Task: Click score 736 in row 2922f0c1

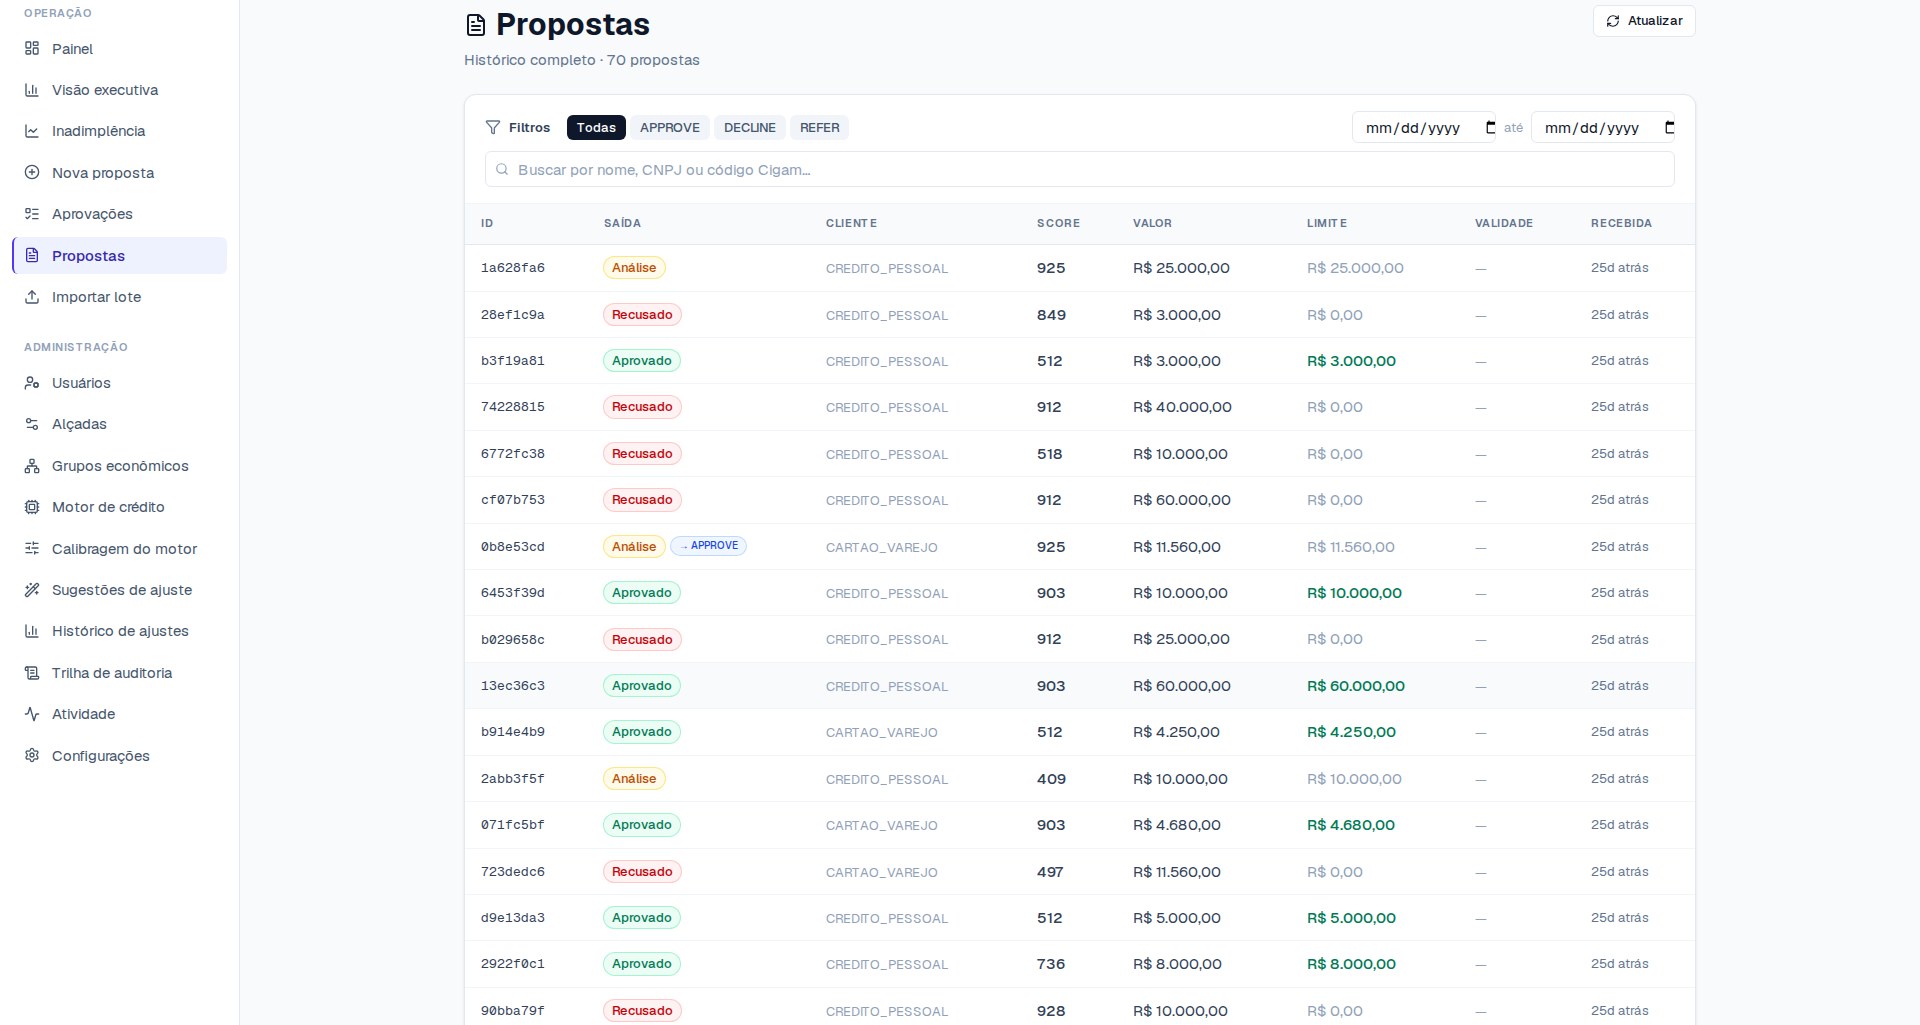Action: click(1051, 964)
